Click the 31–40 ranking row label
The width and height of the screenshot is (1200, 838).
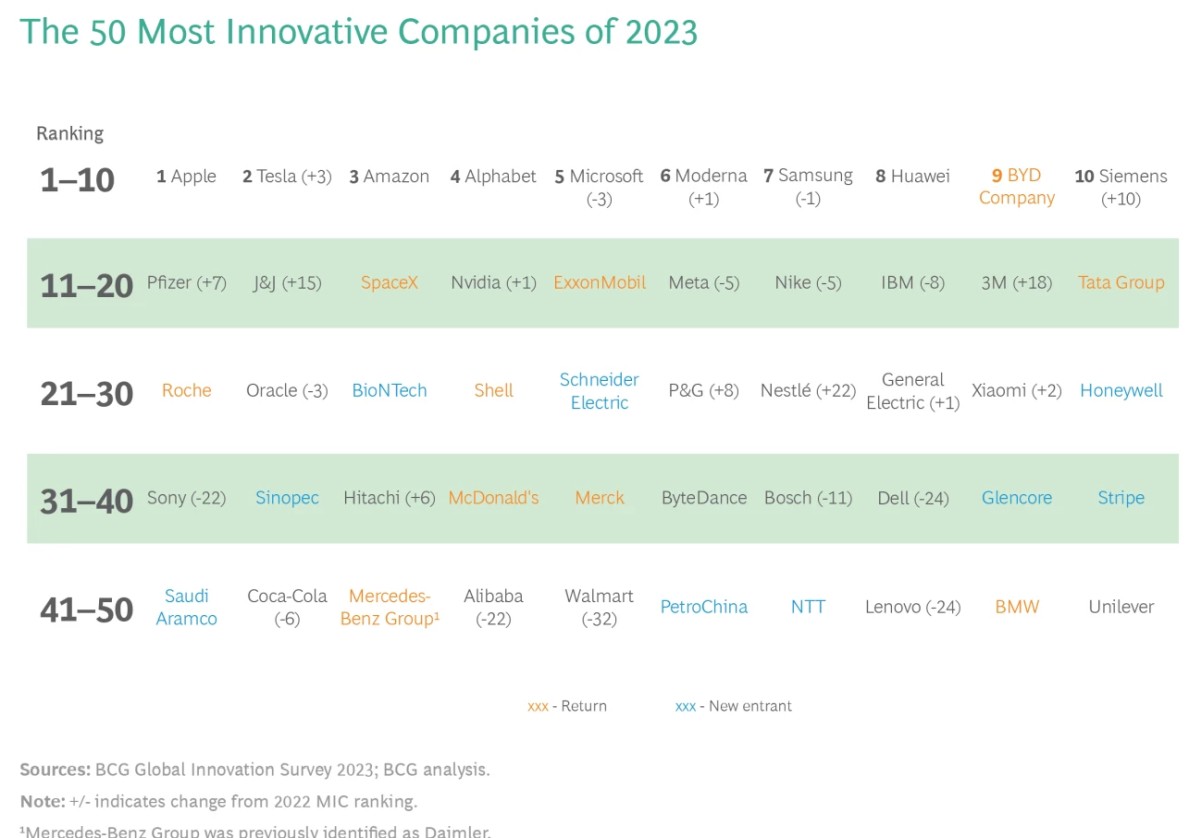(86, 500)
